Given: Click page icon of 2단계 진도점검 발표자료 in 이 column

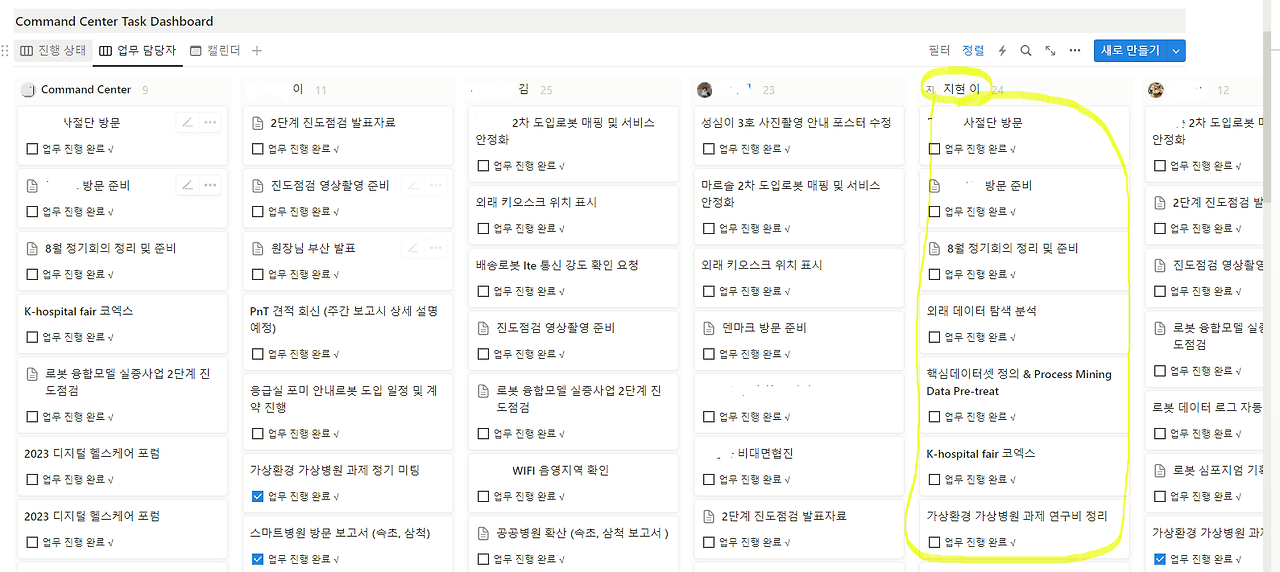Looking at the screenshot, I should [258, 123].
